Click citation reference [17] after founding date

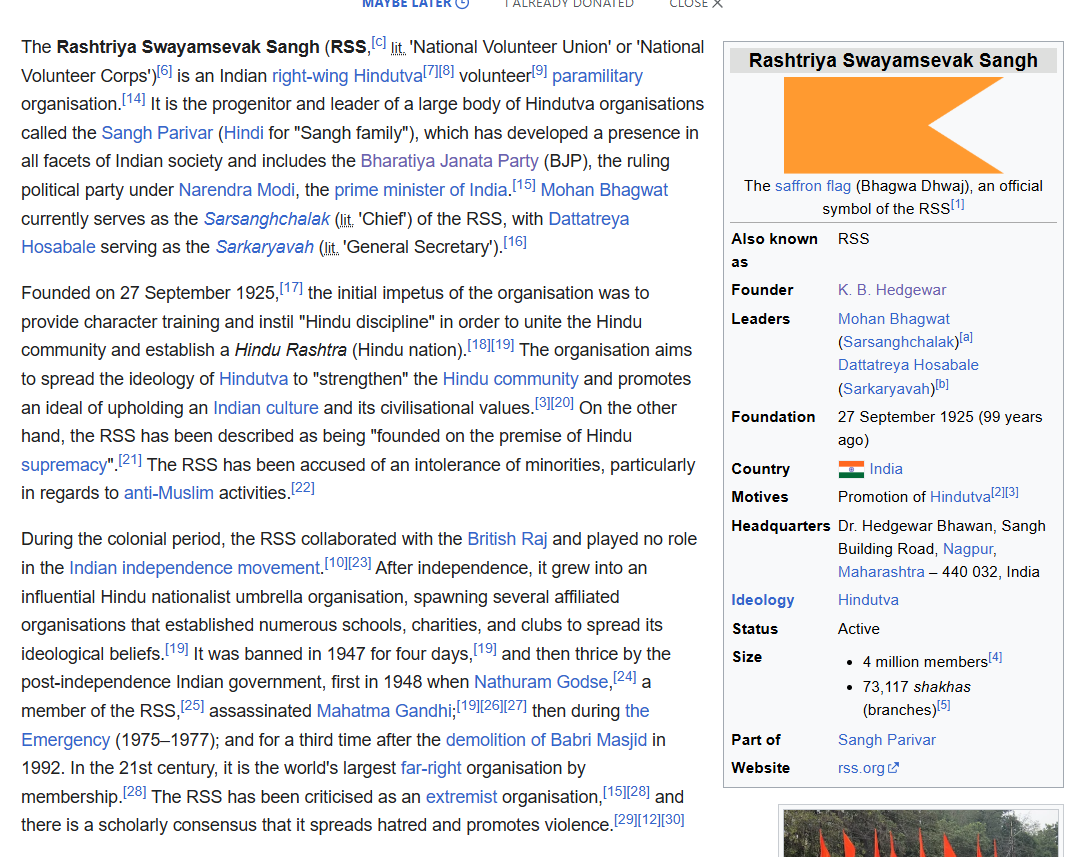pyautogui.click(x=291, y=288)
